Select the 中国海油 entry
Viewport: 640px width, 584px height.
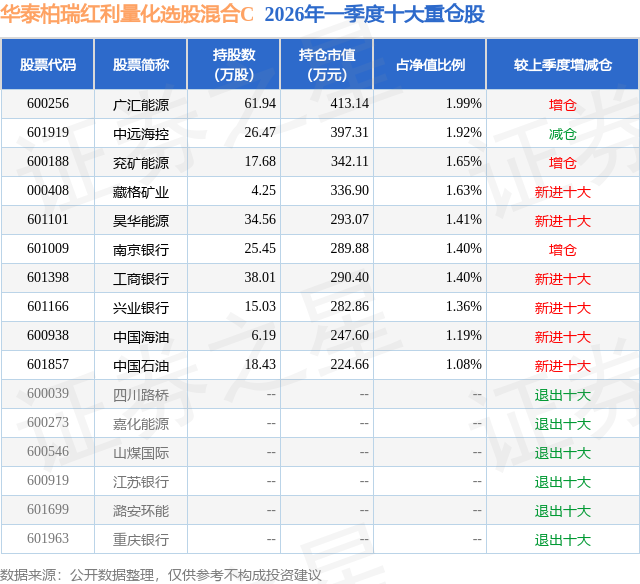pyautogui.click(x=141, y=336)
